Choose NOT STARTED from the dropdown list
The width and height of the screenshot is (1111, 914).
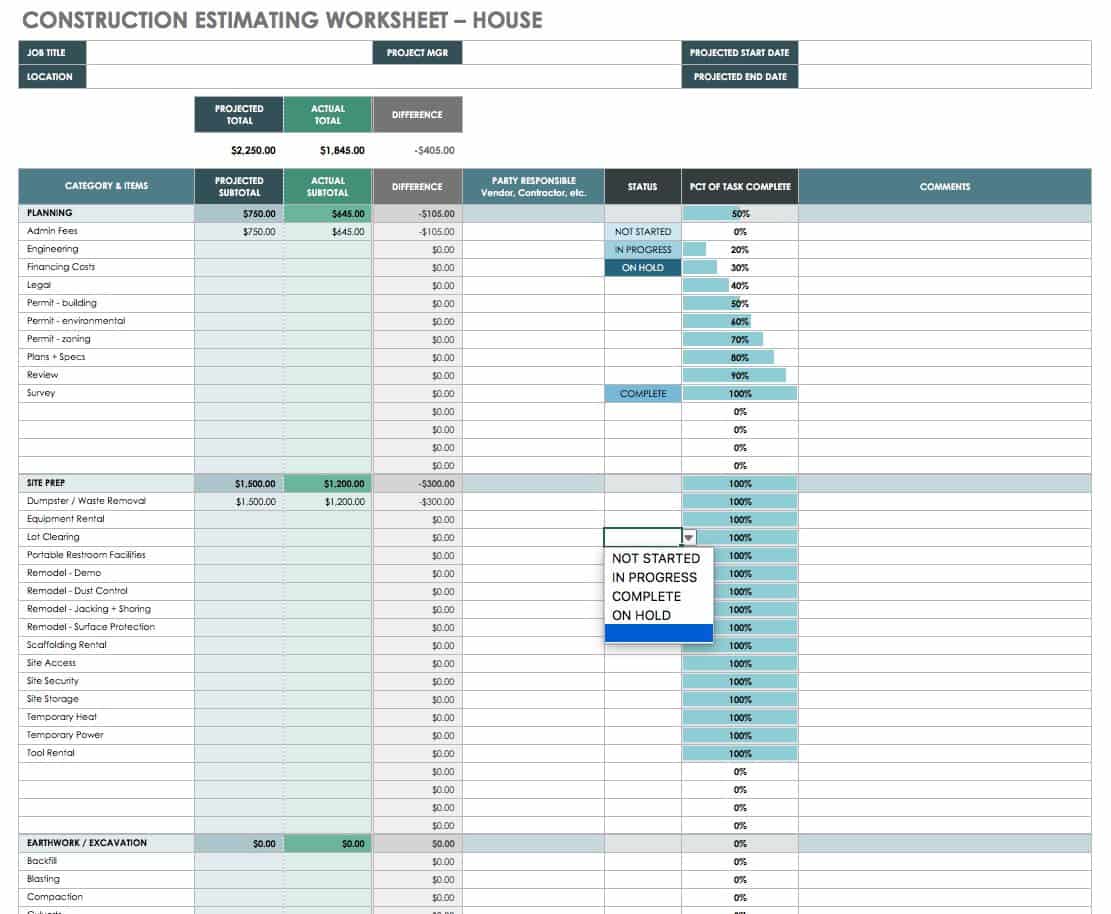click(x=655, y=558)
